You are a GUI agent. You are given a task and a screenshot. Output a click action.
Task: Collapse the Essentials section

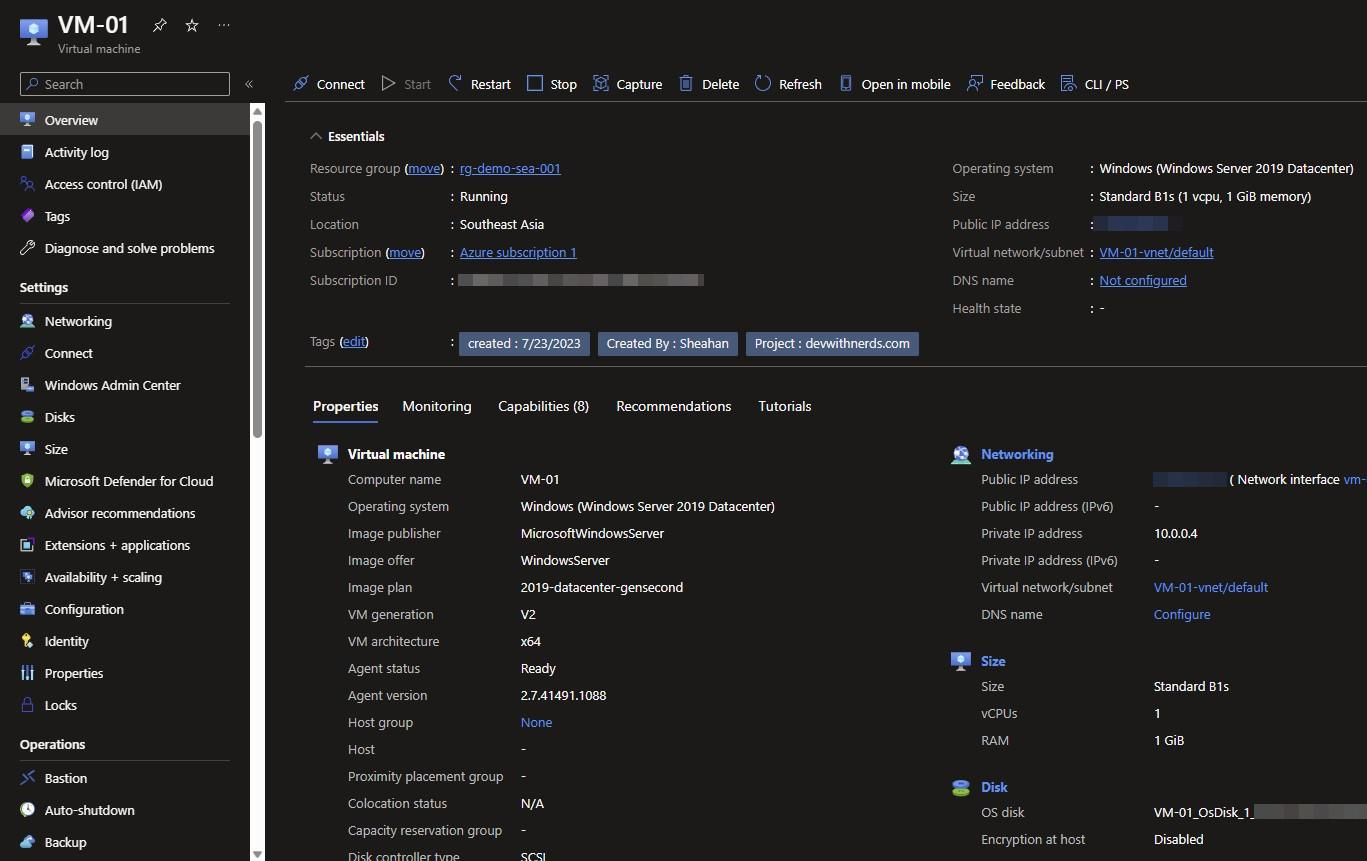click(x=316, y=135)
